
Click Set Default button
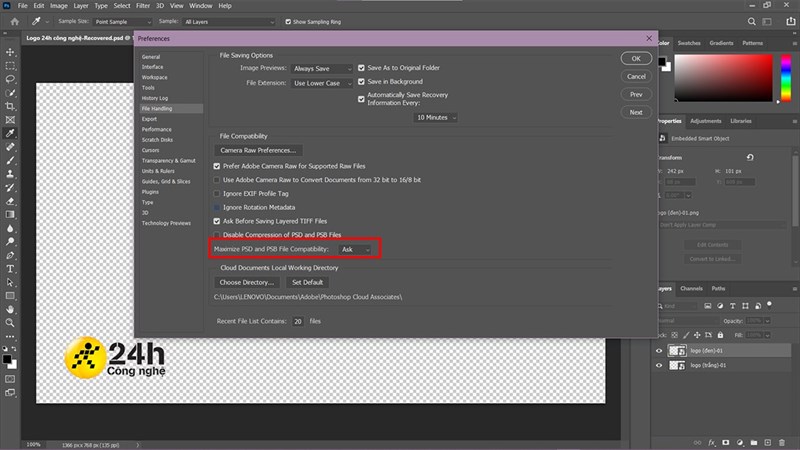308,282
